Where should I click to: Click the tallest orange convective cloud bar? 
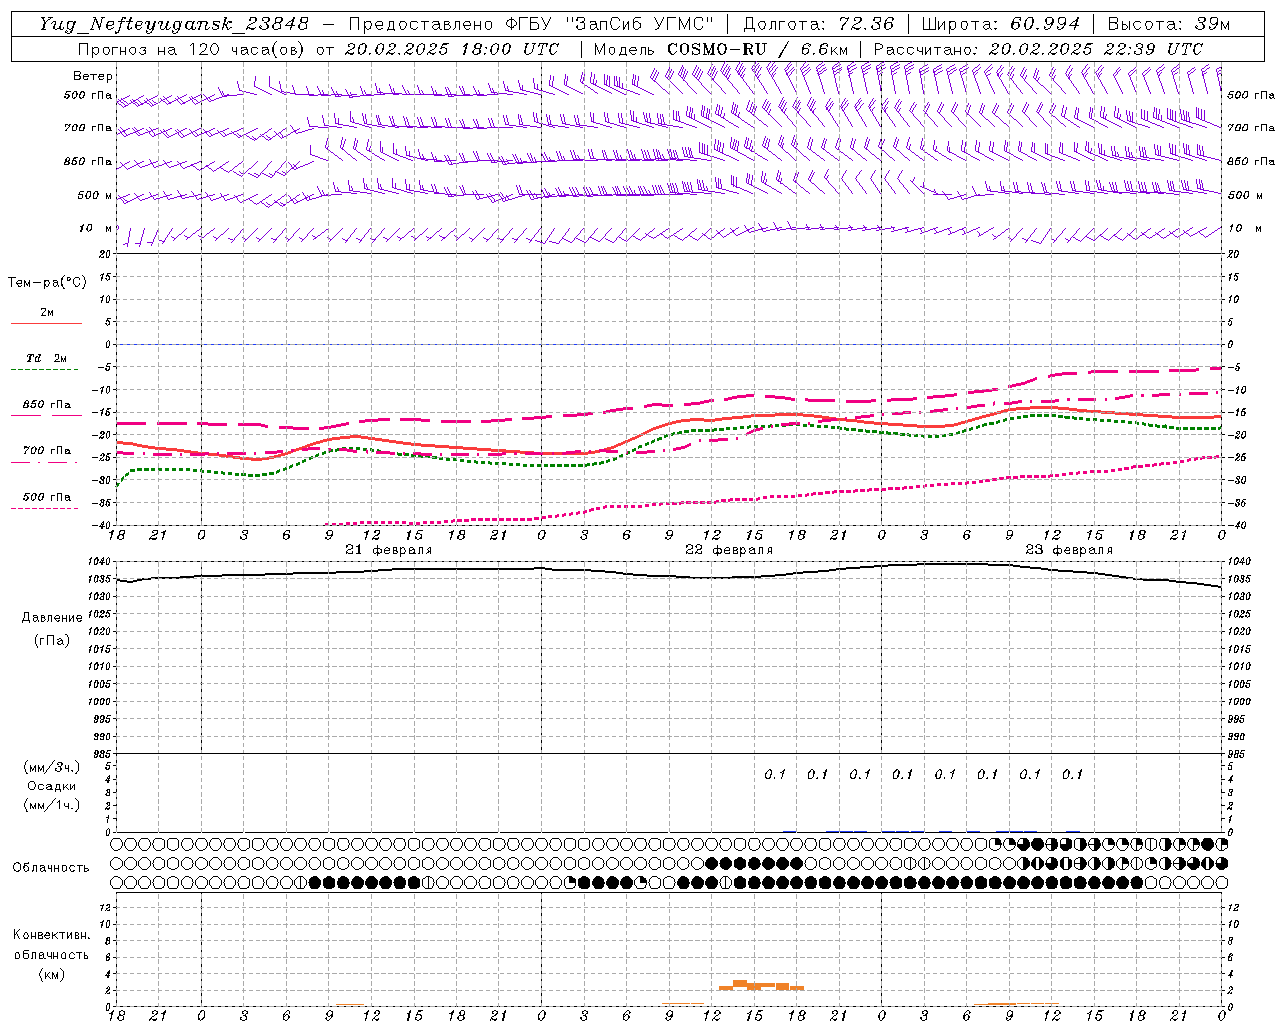[x=741, y=985]
